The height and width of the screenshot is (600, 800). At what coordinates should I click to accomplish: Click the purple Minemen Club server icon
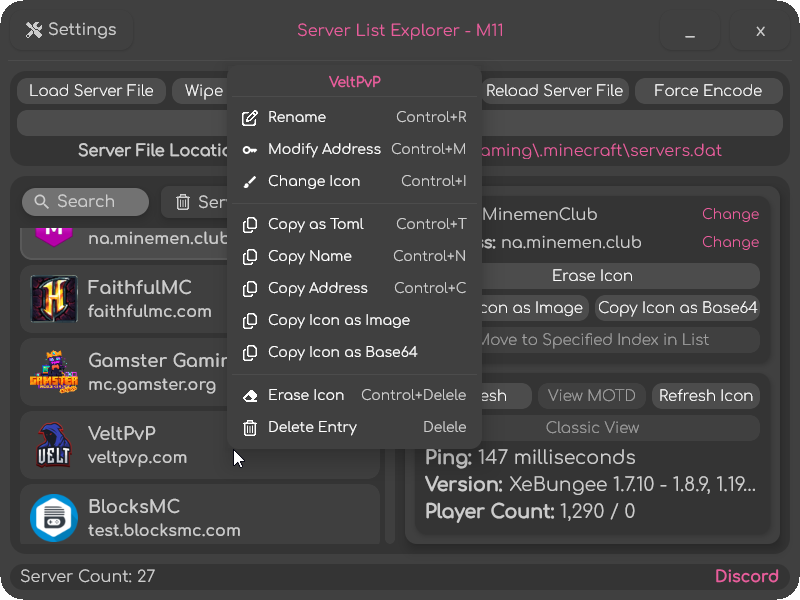(54, 238)
